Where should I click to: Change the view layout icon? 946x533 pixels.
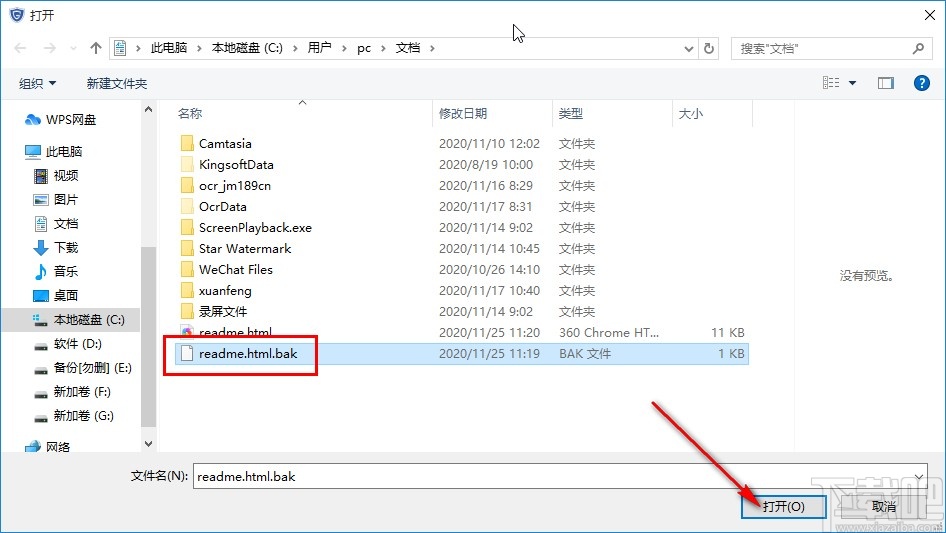831,83
